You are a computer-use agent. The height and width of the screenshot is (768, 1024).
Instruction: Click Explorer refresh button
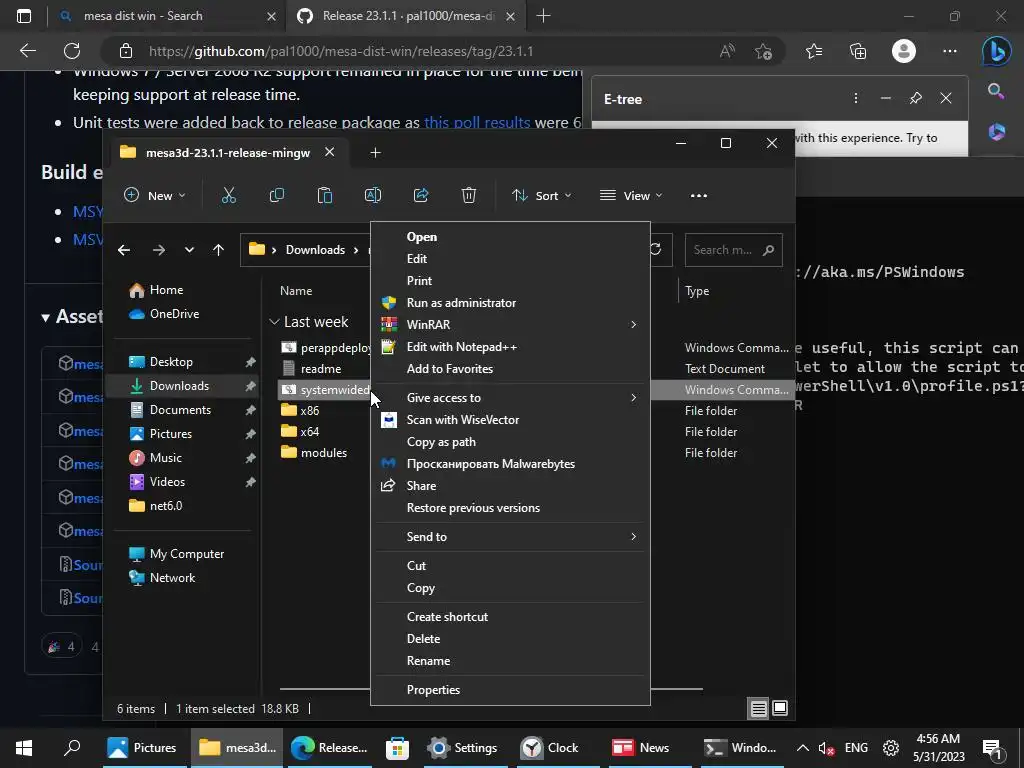point(656,249)
